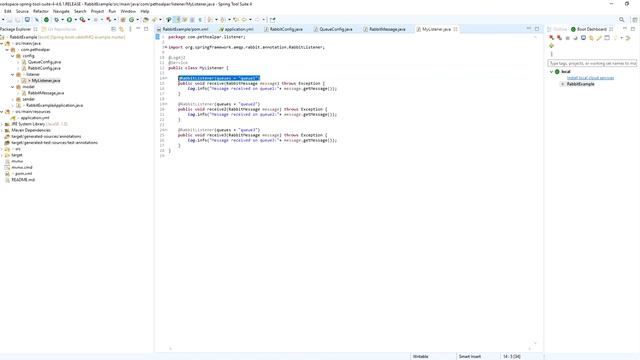
Task: Close the MyListener.java editor tab
Action: (x=455, y=29)
